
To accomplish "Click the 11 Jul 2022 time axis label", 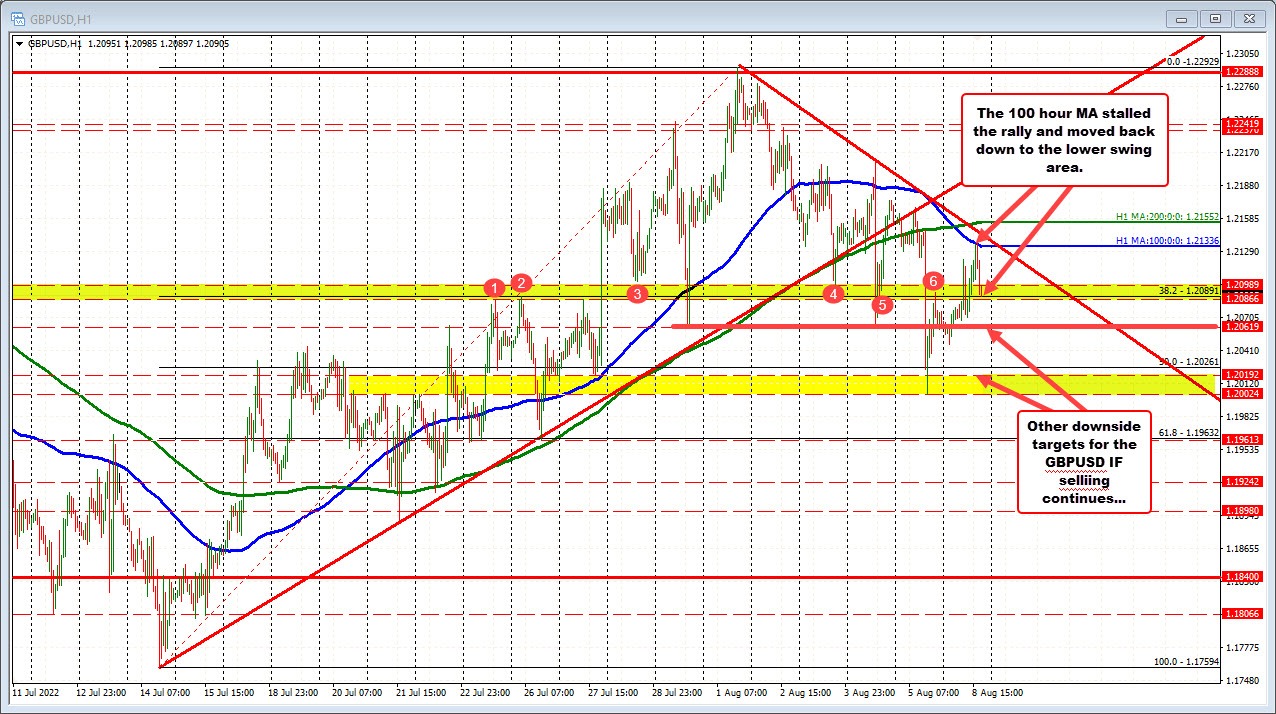I will (x=34, y=692).
